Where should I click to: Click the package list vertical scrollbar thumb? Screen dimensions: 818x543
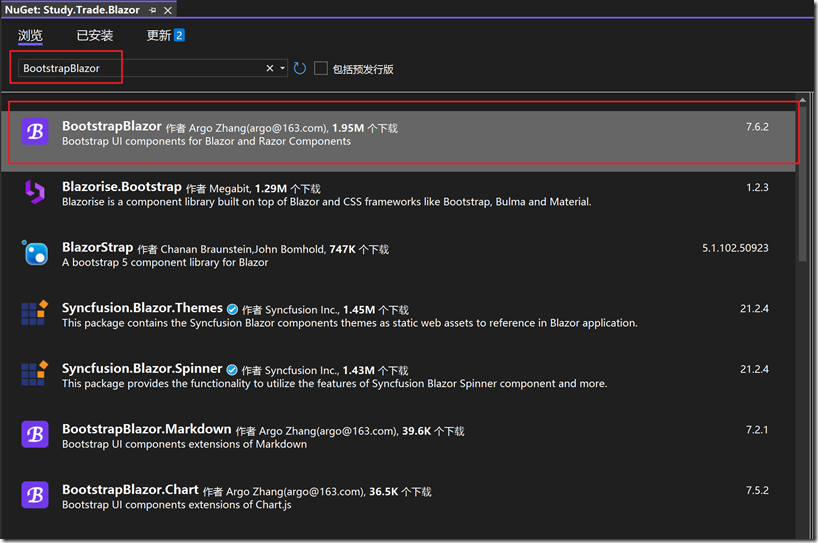pyautogui.click(x=802, y=183)
